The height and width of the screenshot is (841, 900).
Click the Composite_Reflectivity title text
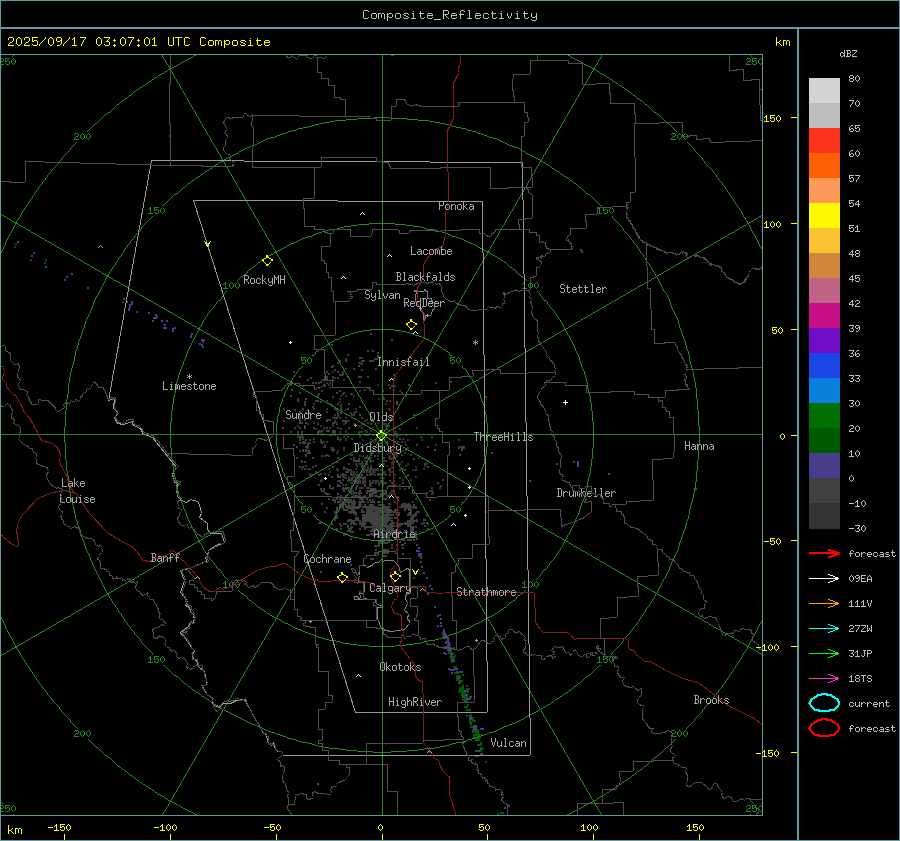point(449,15)
